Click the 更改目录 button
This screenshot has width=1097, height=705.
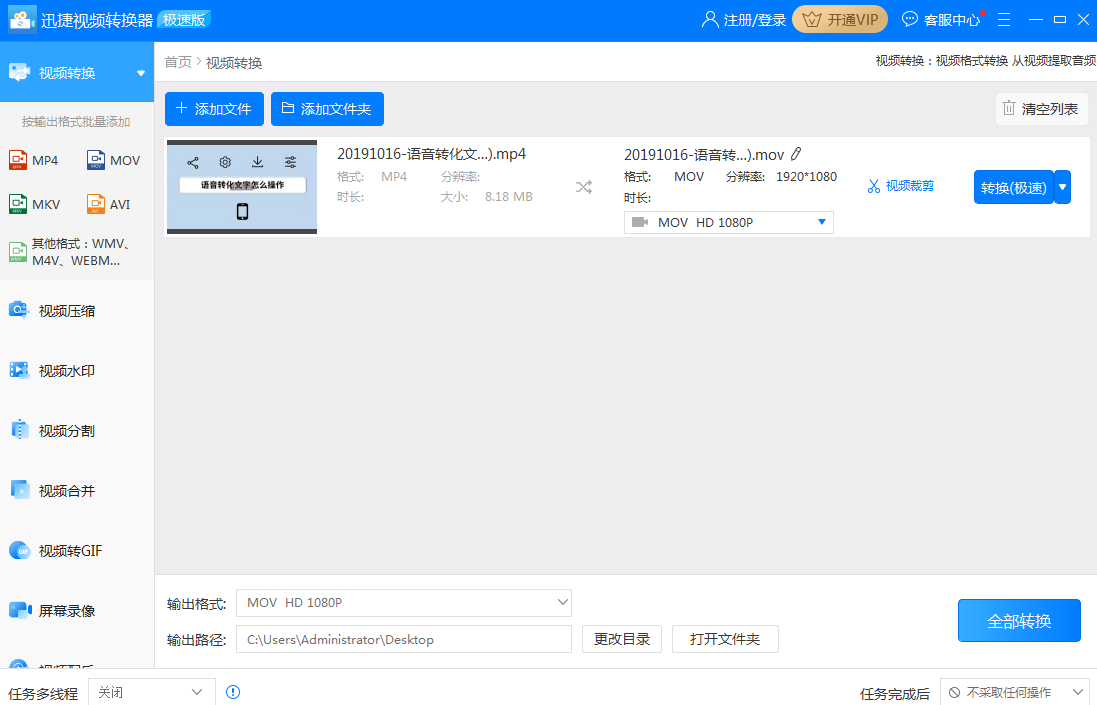click(x=622, y=639)
